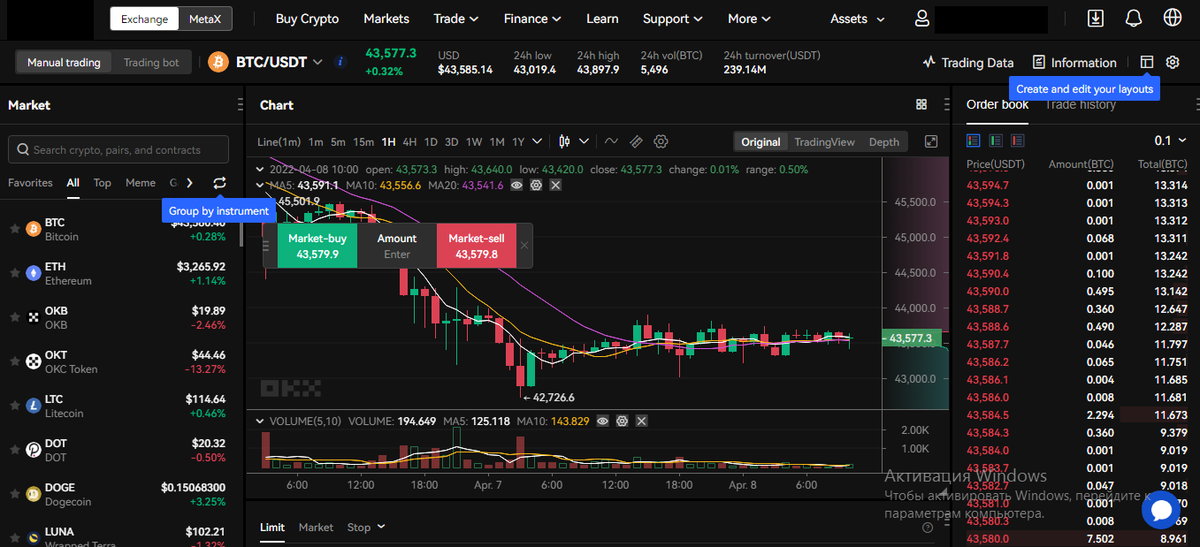The height and width of the screenshot is (547, 1200).
Task: Select the Market order tab
Action: point(316,527)
